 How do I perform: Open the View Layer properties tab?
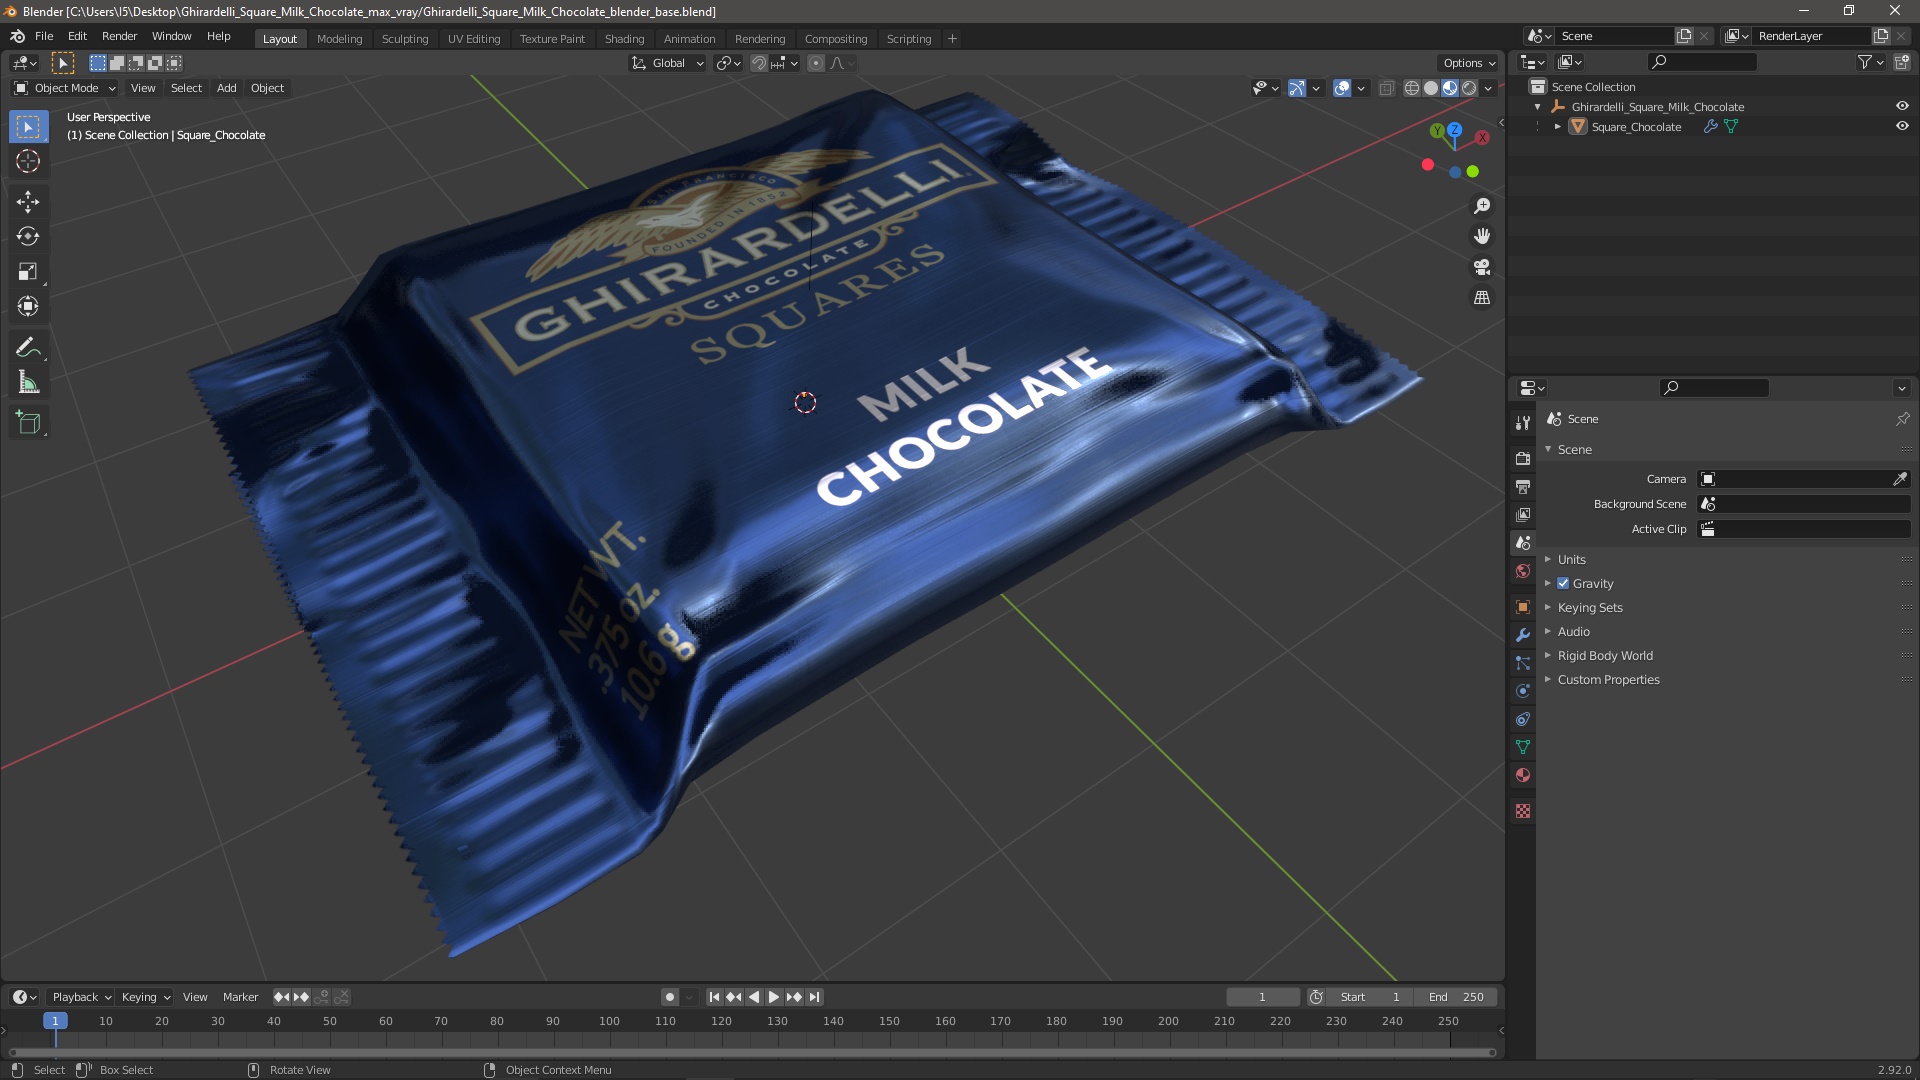[1523, 514]
